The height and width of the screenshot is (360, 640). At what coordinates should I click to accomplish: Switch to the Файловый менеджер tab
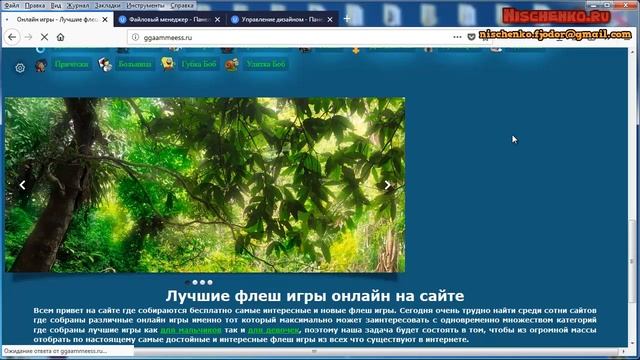(170, 19)
